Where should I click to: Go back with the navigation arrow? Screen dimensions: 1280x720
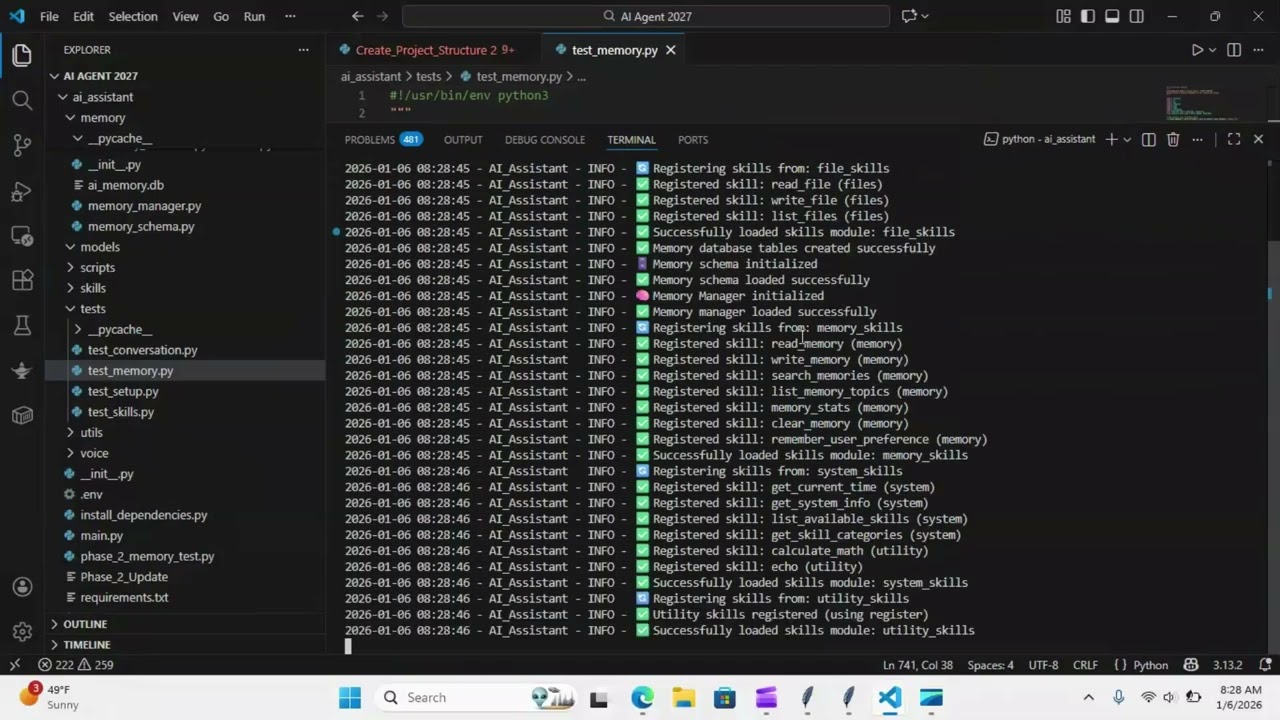[x=358, y=16]
